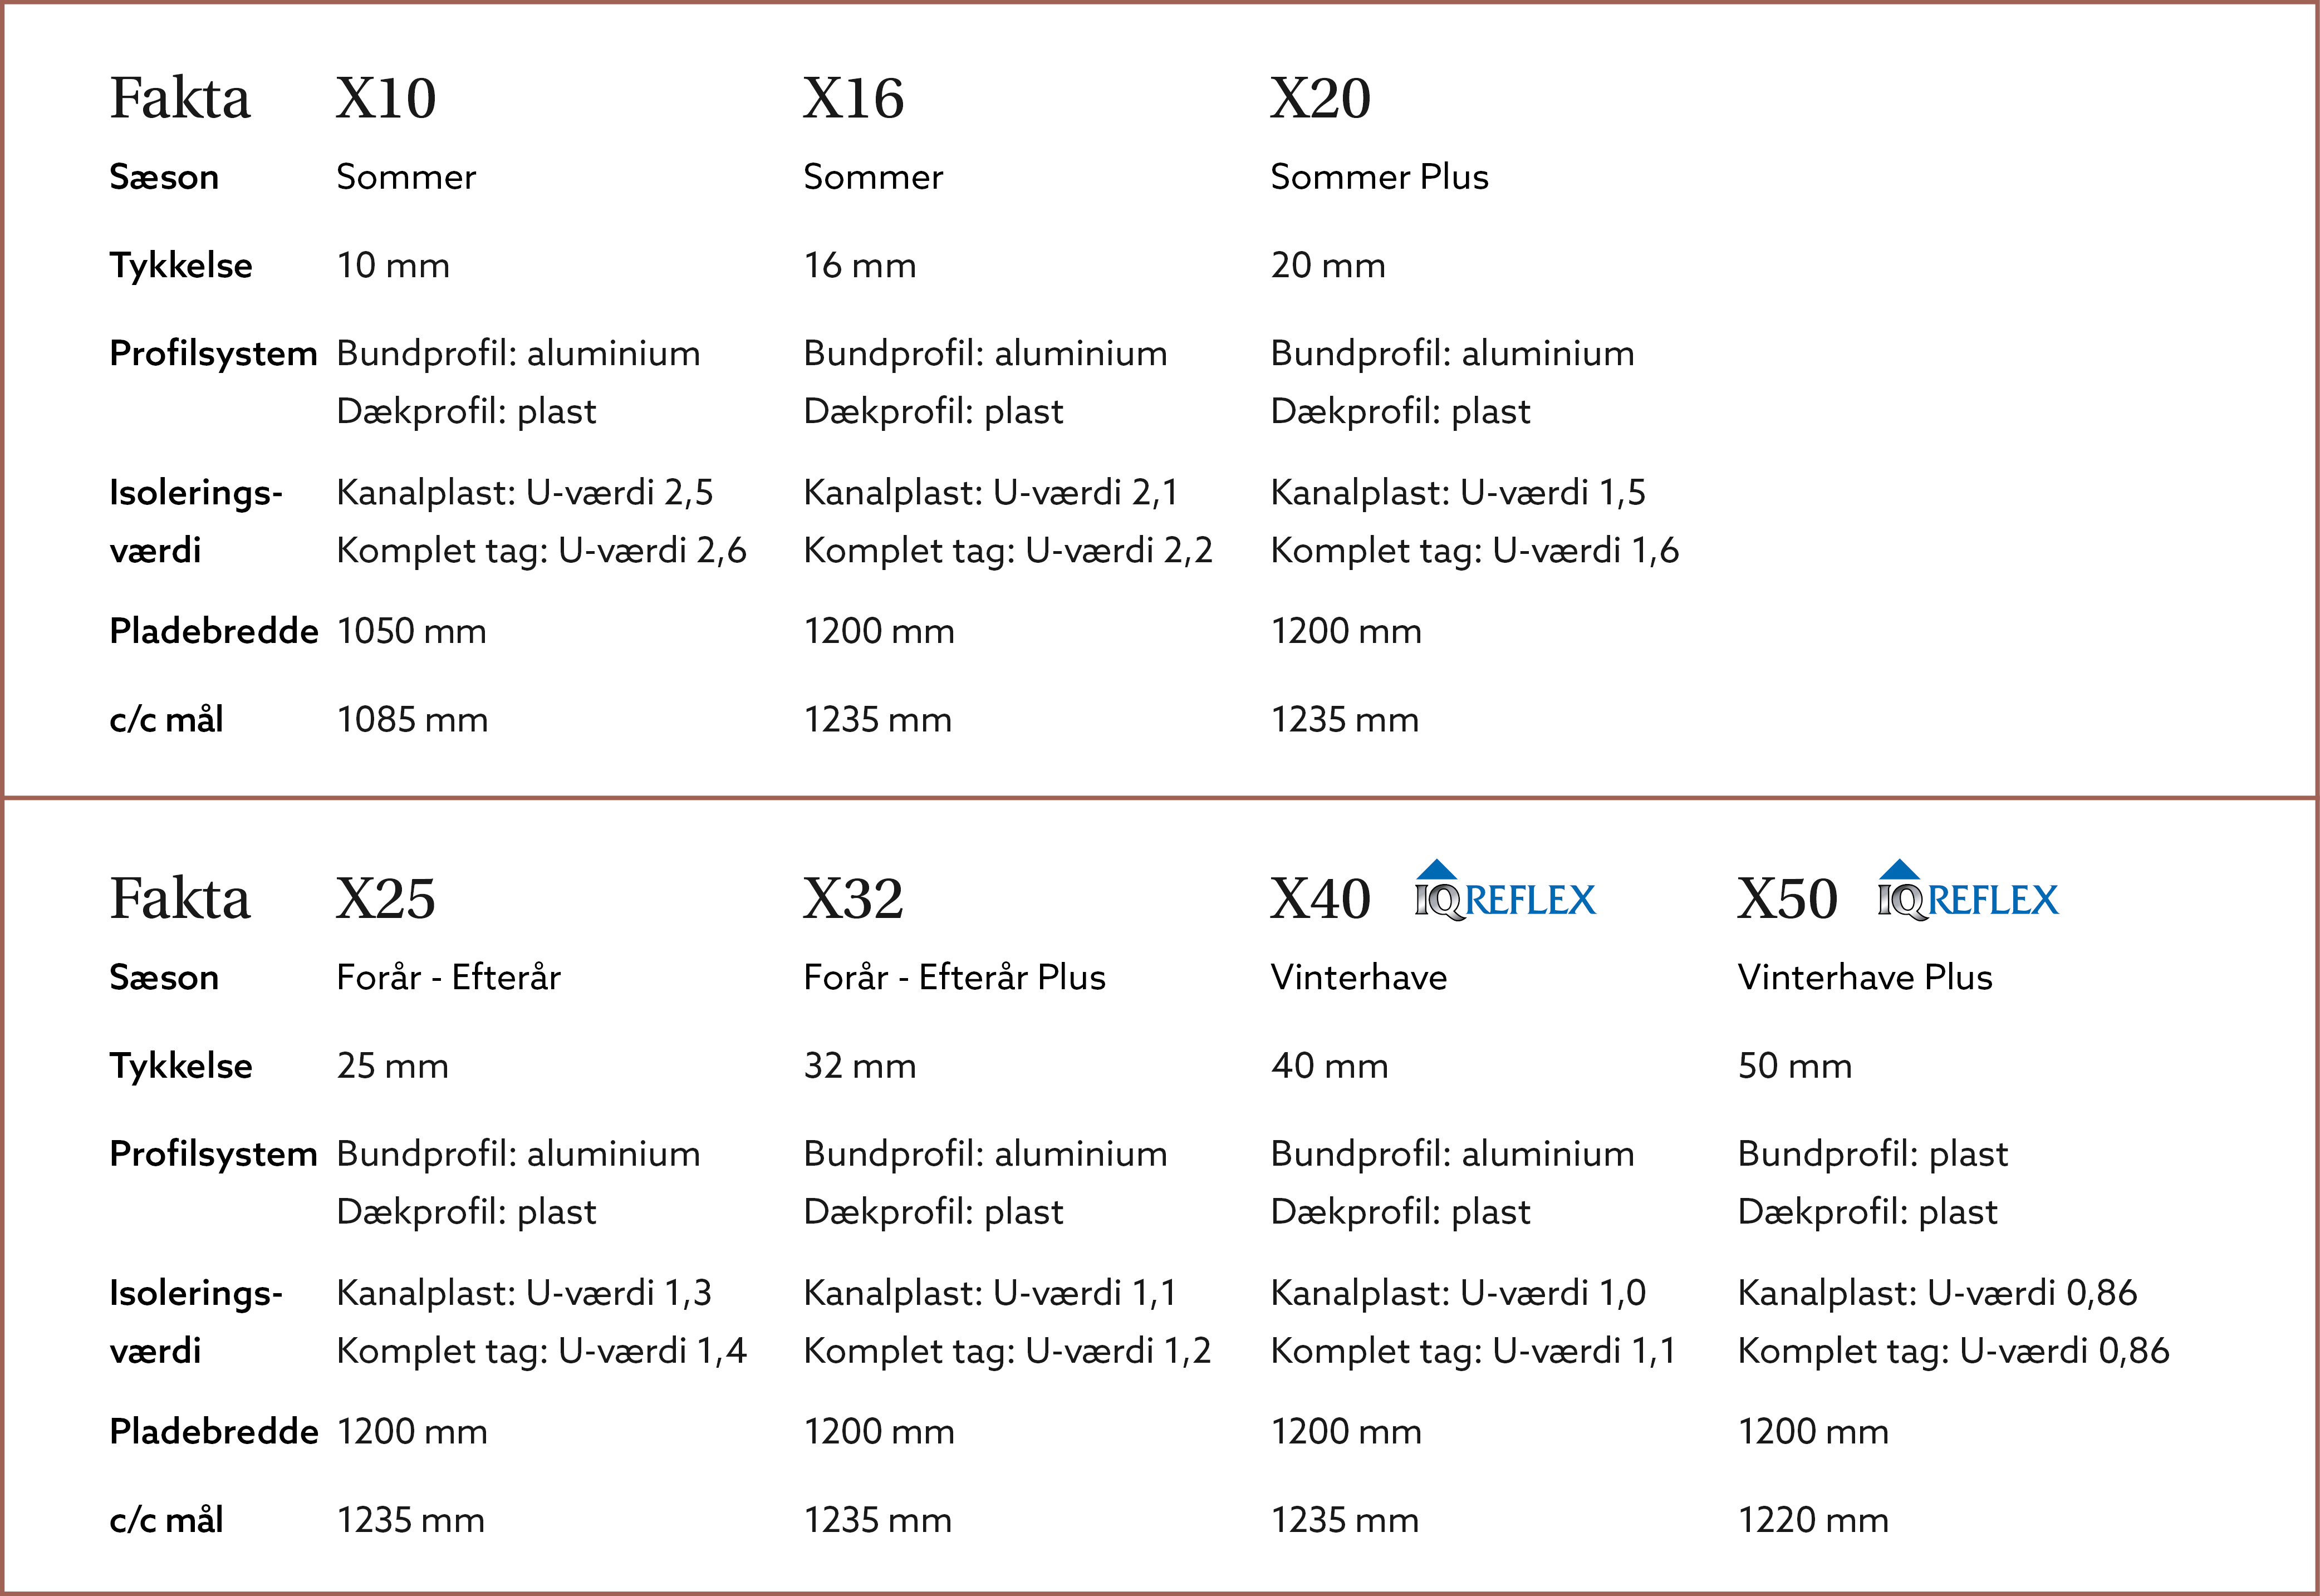Click the upper Fakta table title
The width and height of the screenshot is (2320, 1596).
(x=180, y=98)
